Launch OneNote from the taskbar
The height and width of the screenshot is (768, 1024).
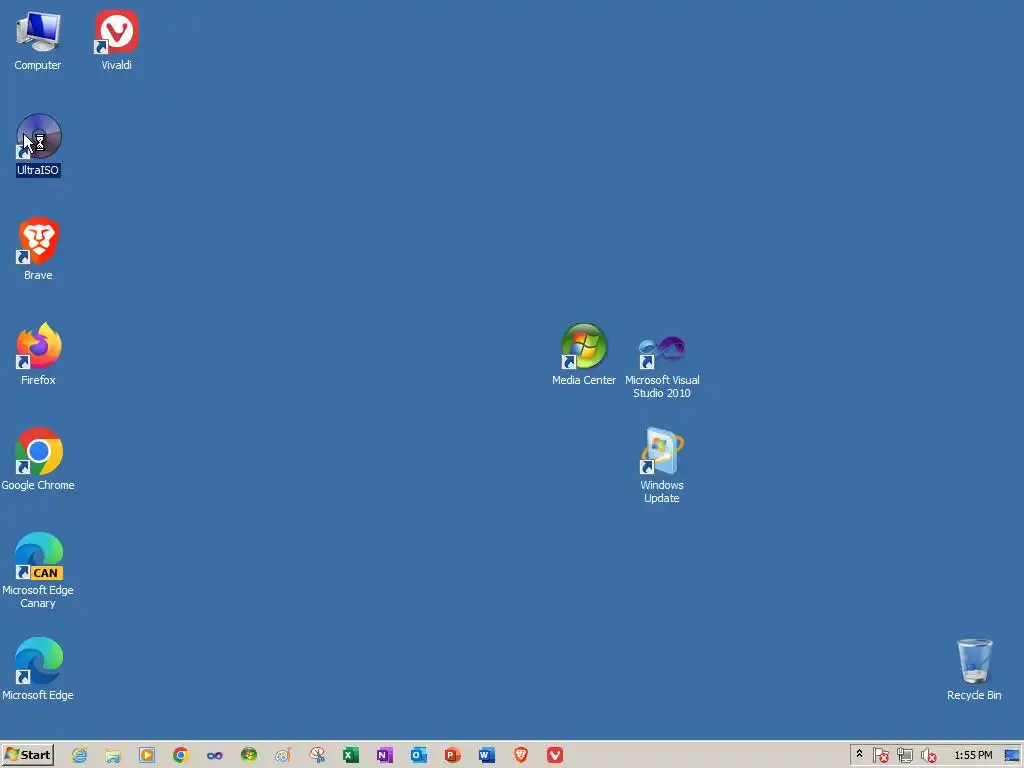click(385, 756)
